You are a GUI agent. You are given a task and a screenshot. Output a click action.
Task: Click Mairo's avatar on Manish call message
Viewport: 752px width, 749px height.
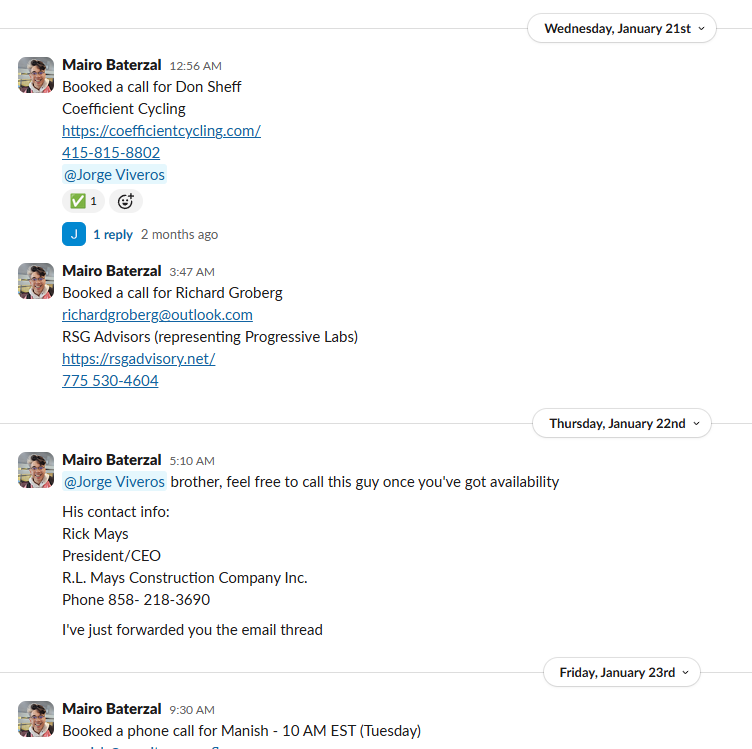click(x=36, y=719)
